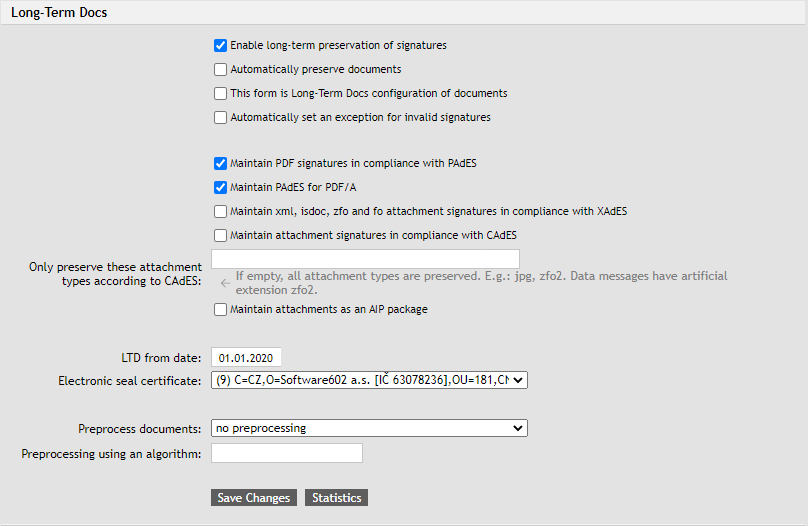Disable Maintain PAdES for PDF/A
This screenshot has height=526, width=808.
click(220, 187)
